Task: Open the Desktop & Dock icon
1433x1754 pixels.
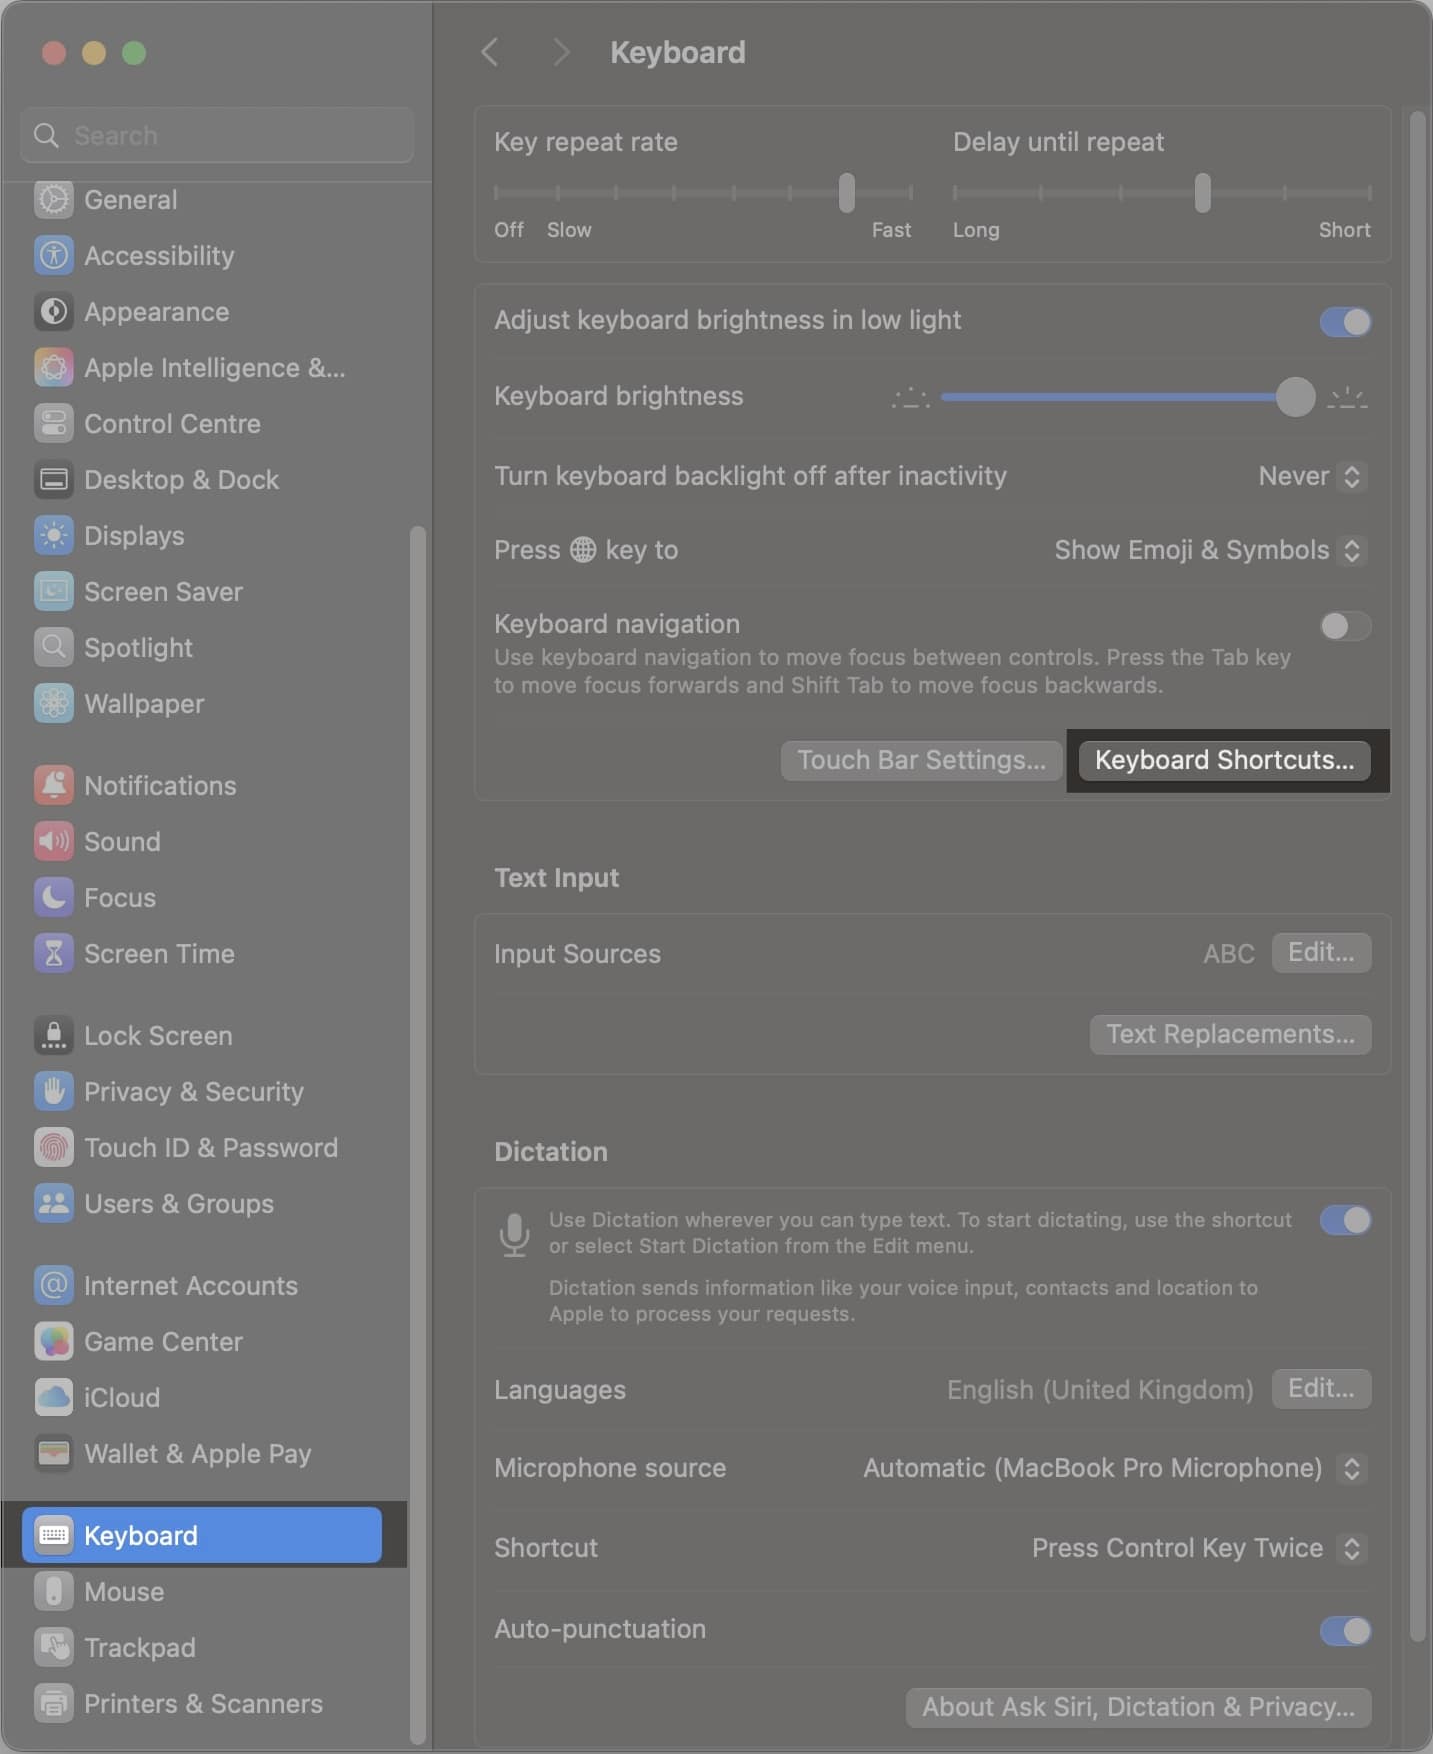Action: tap(54, 480)
